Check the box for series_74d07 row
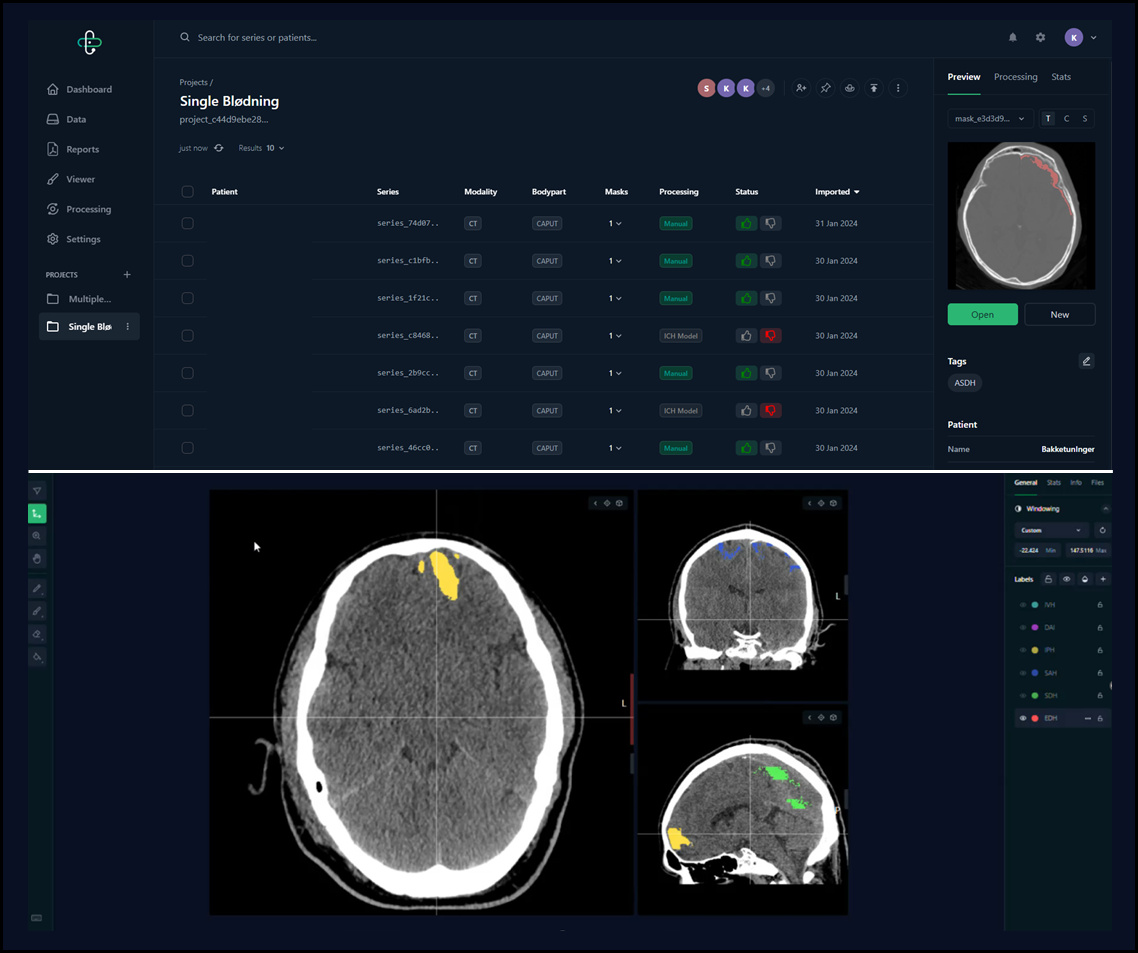Viewport: 1138px width, 953px height. click(x=187, y=224)
